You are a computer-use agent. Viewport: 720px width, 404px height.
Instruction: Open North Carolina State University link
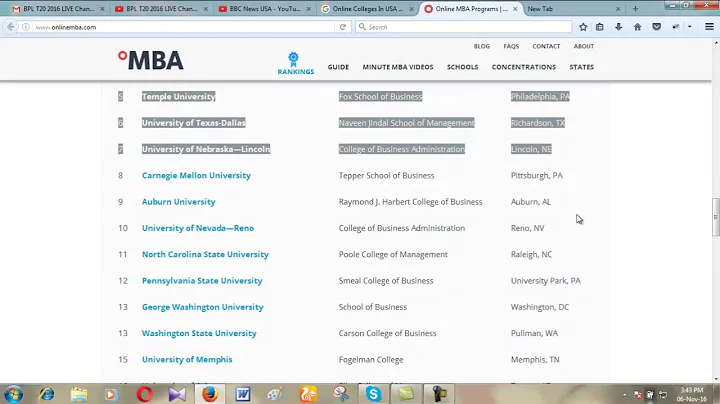pyautogui.click(x=205, y=254)
